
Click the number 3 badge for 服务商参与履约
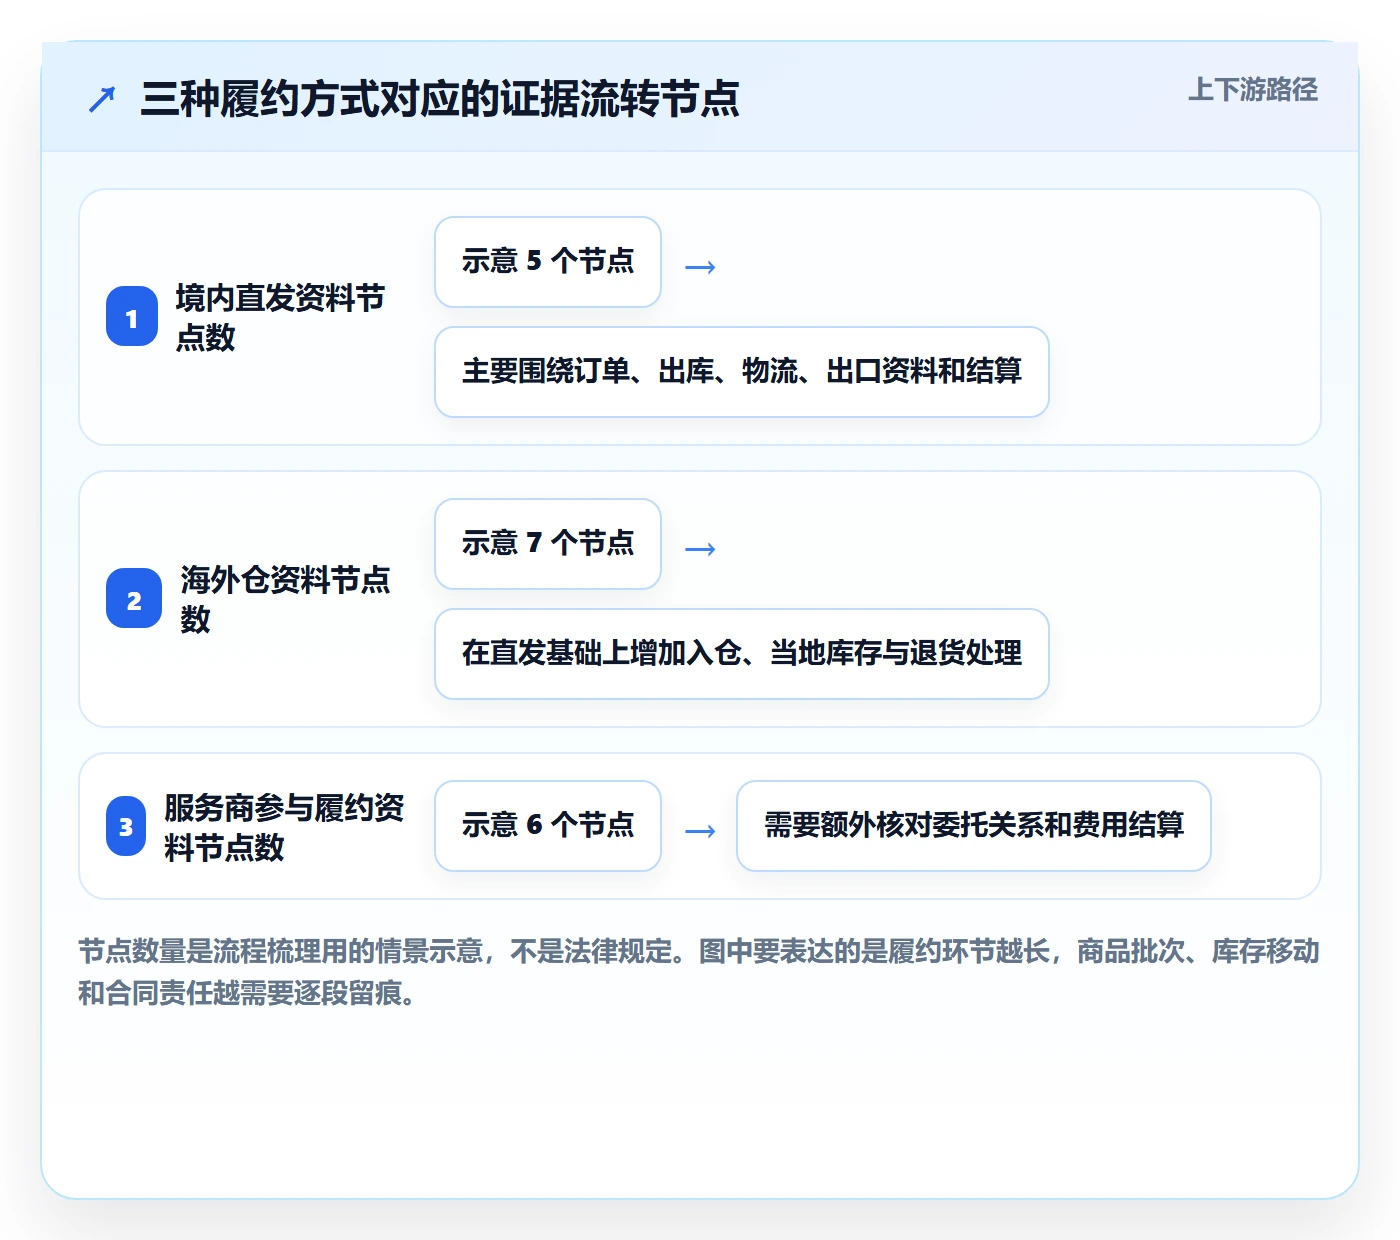coord(126,826)
